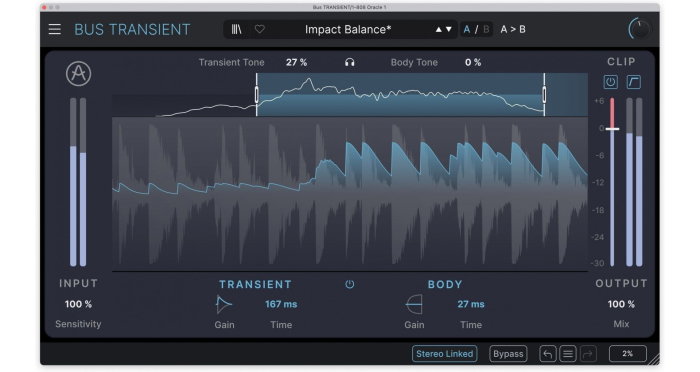Grab the window resize corner handle
The width and height of the screenshot is (700, 372).
(x=654, y=359)
